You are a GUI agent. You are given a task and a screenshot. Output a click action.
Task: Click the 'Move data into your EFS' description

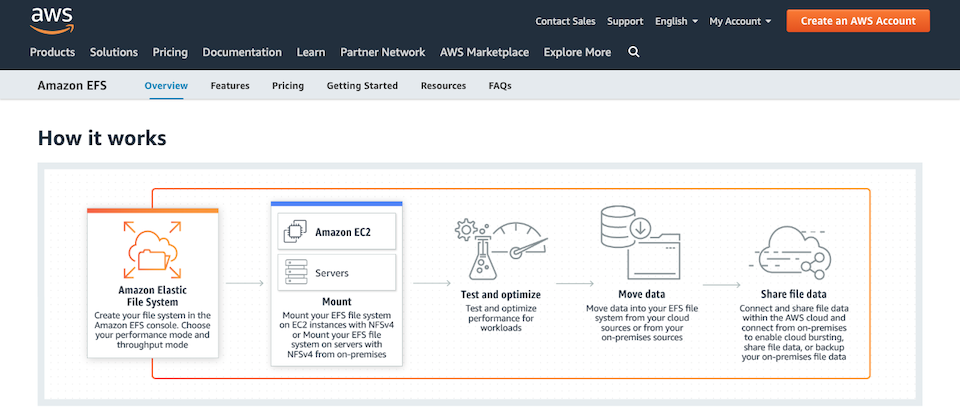(642, 323)
